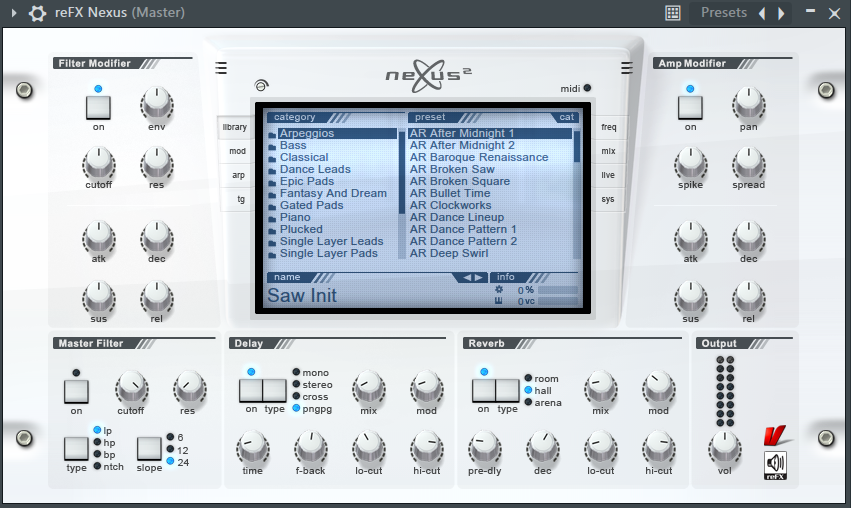Click the Output vol knob
Screen dimensions: 851x508
tap(725, 448)
